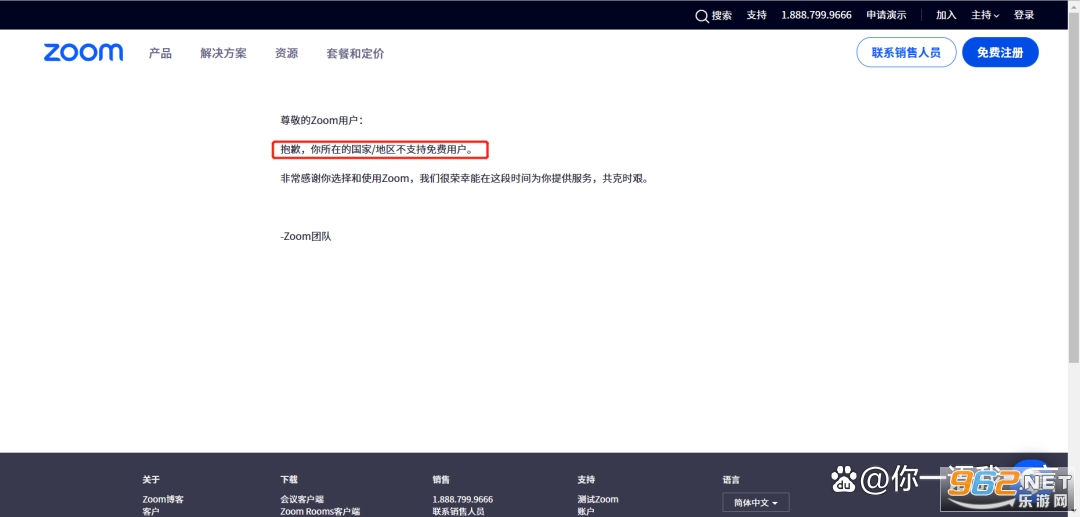The width and height of the screenshot is (1080, 517).
Task: Open the 产品 menu
Action: [x=160, y=53]
